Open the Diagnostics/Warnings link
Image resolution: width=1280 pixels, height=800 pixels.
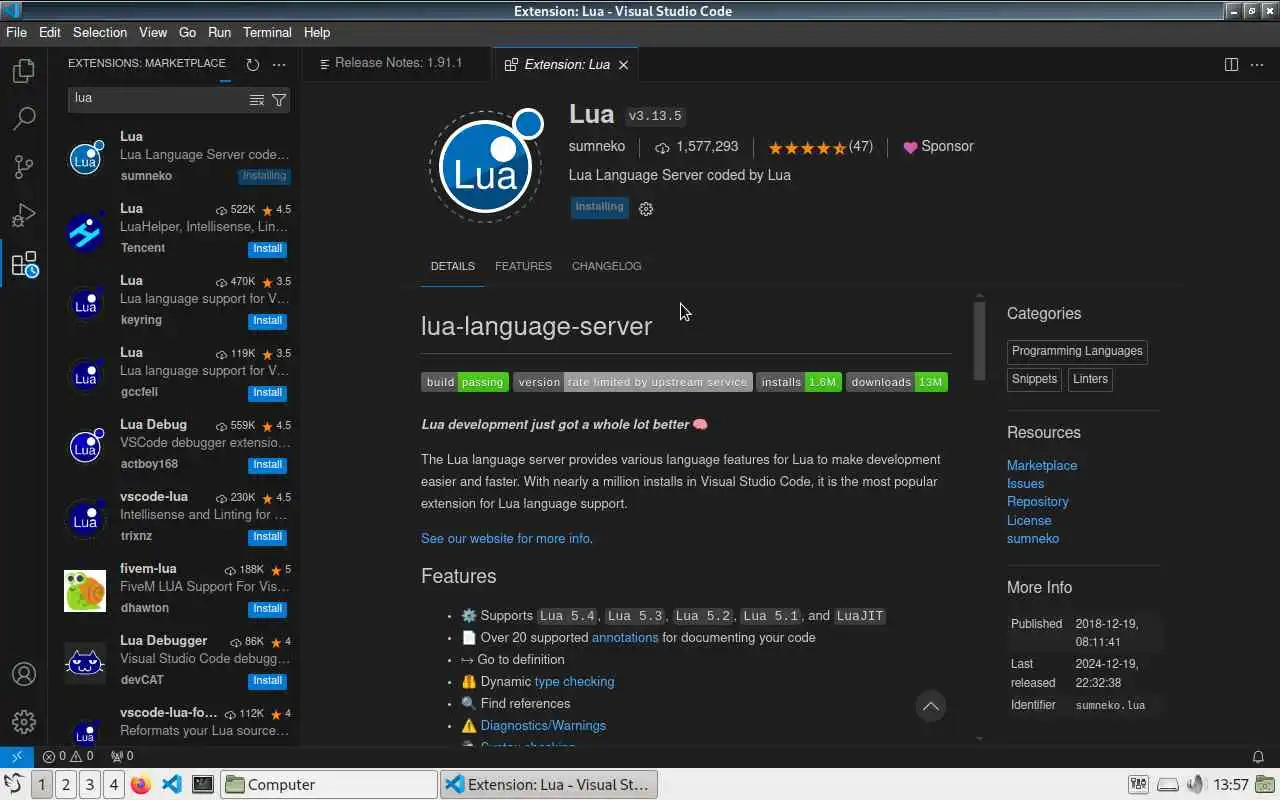tap(543, 725)
